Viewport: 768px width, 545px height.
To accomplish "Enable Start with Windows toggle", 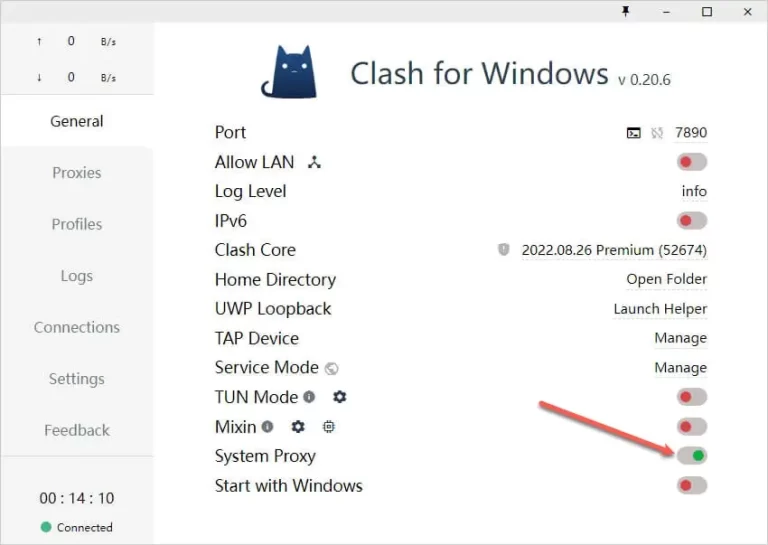I will coord(691,486).
